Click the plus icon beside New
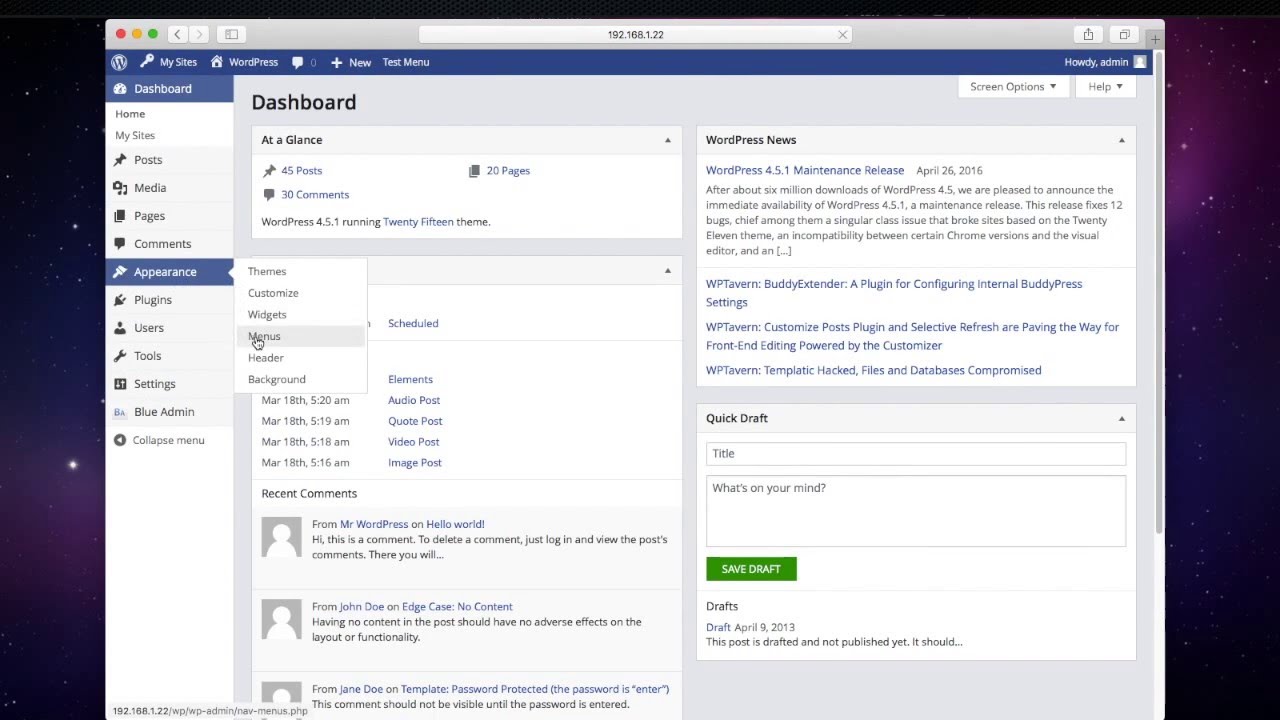Image resolution: width=1280 pixels, height=720 pixels. [x=337, y=62]
